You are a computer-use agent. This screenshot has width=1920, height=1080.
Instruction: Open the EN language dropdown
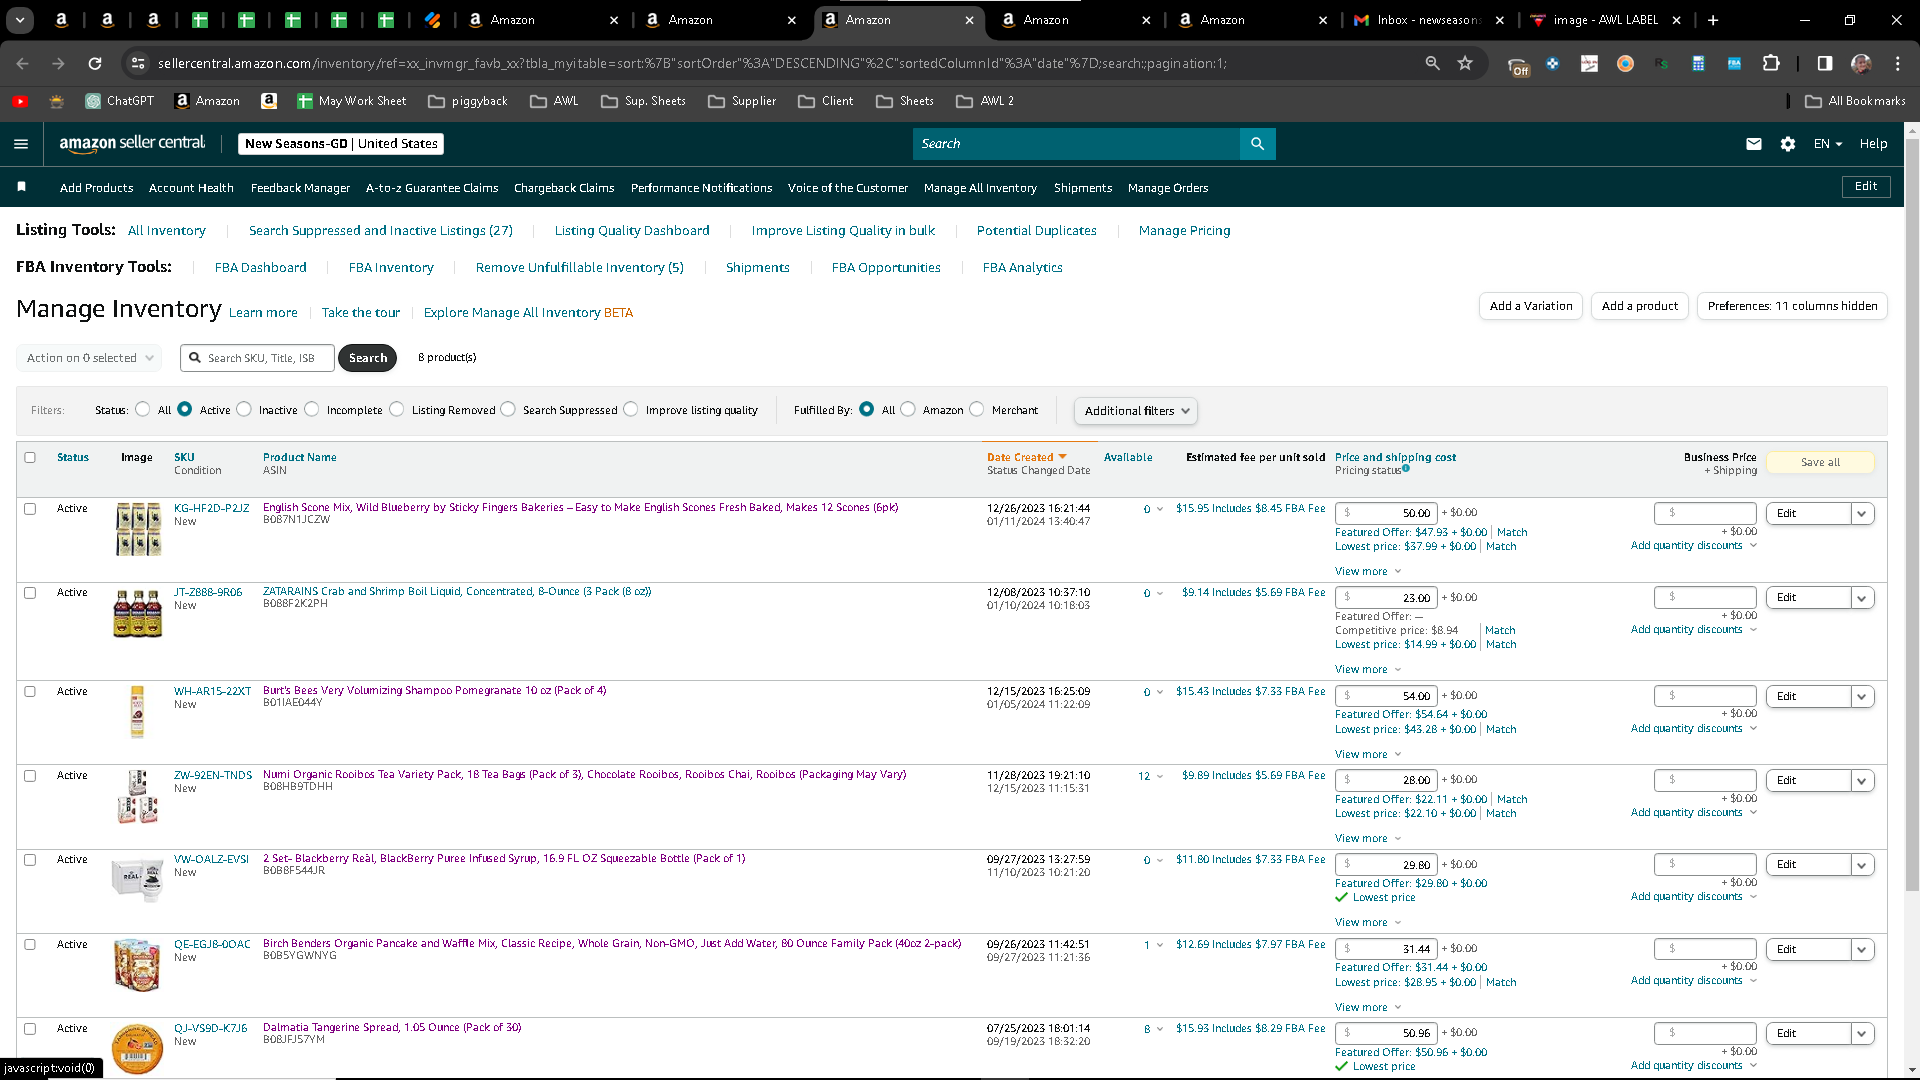point(1827,144)
